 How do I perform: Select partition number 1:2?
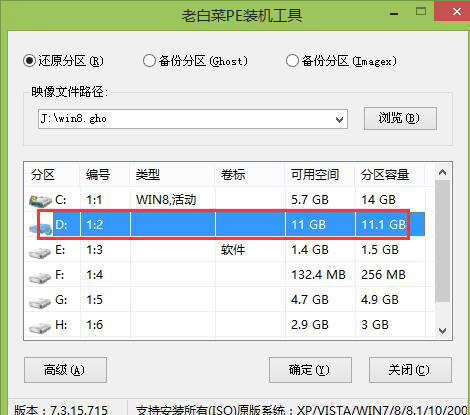pos(95,225)
